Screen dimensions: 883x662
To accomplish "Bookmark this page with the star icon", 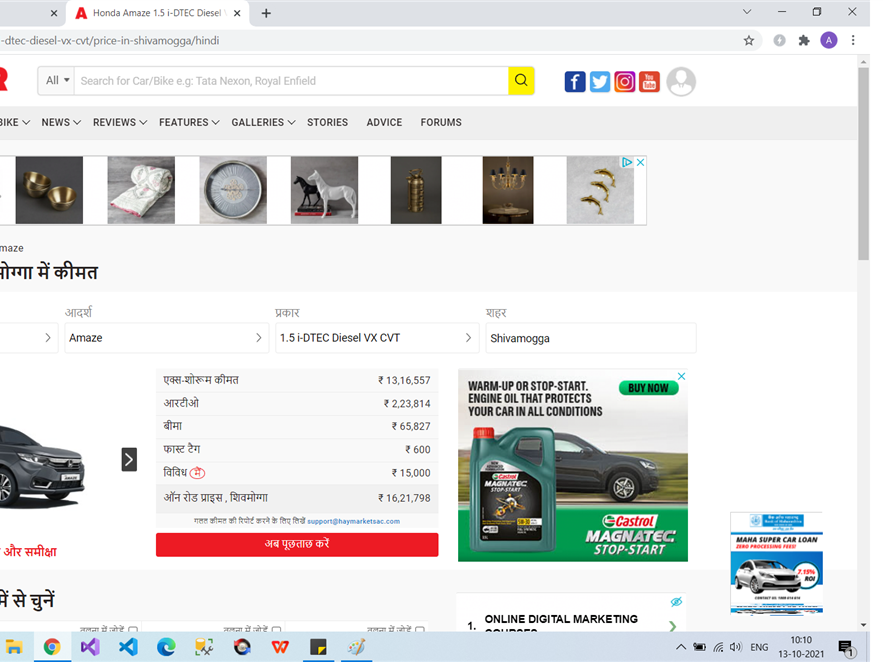I will [749, 41].
